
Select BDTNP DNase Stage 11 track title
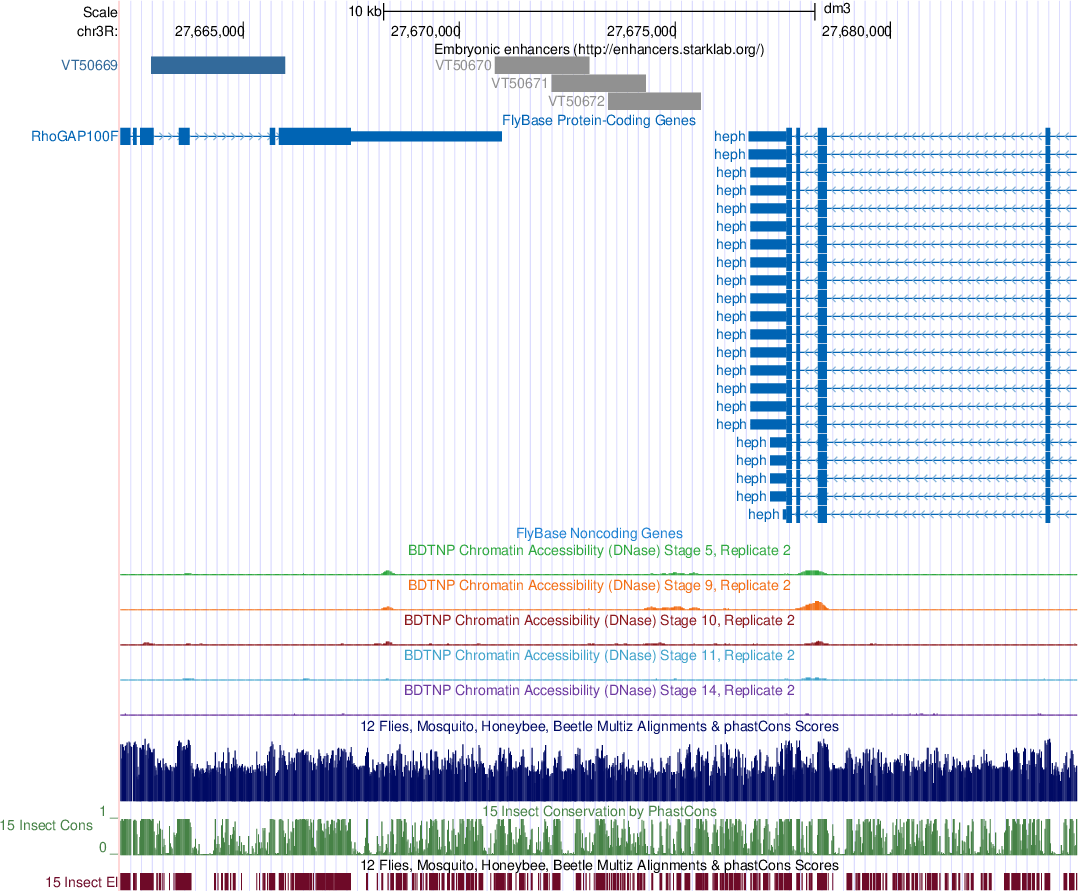click(x=599, y=655)
